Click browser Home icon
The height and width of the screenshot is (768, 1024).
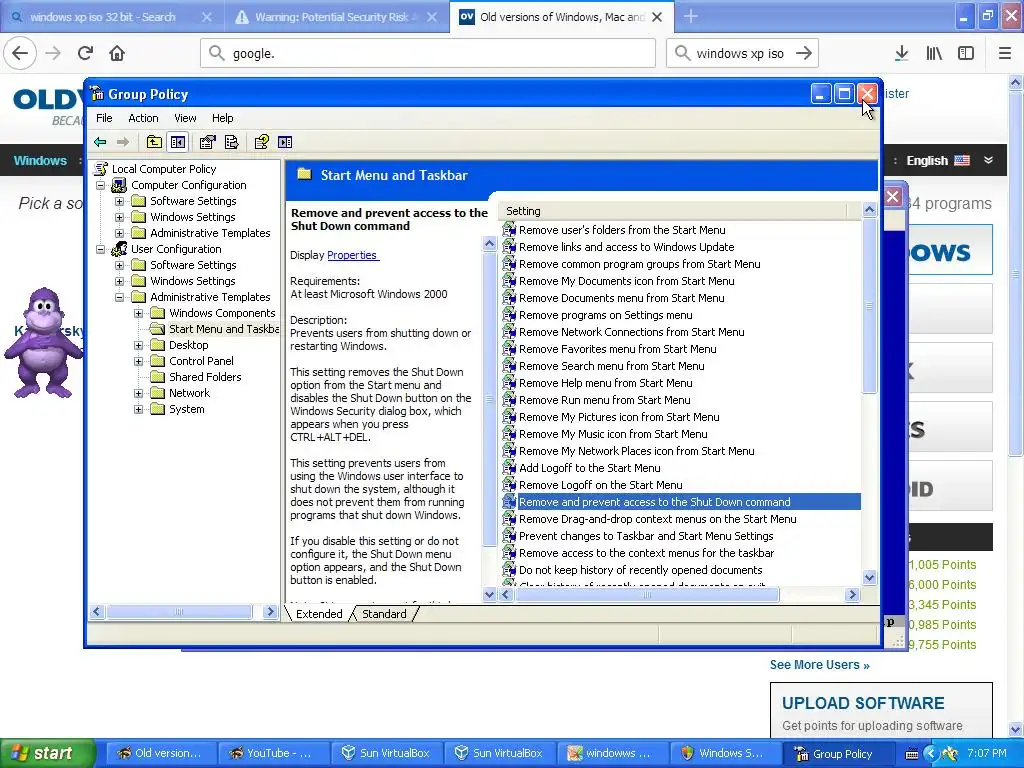pos(117,53)
